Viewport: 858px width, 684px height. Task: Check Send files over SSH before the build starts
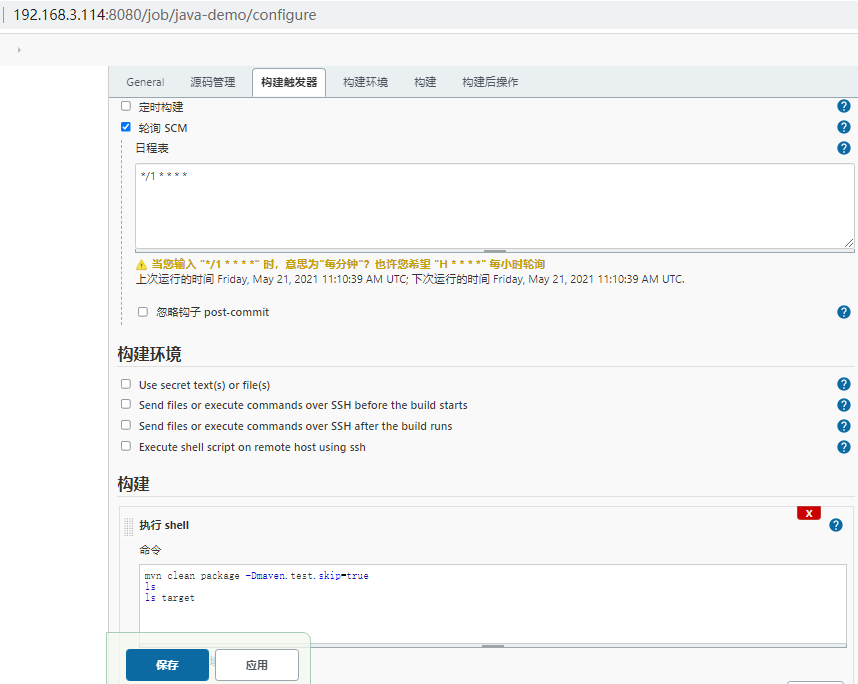pyautogui.click(x=126, y=404)
